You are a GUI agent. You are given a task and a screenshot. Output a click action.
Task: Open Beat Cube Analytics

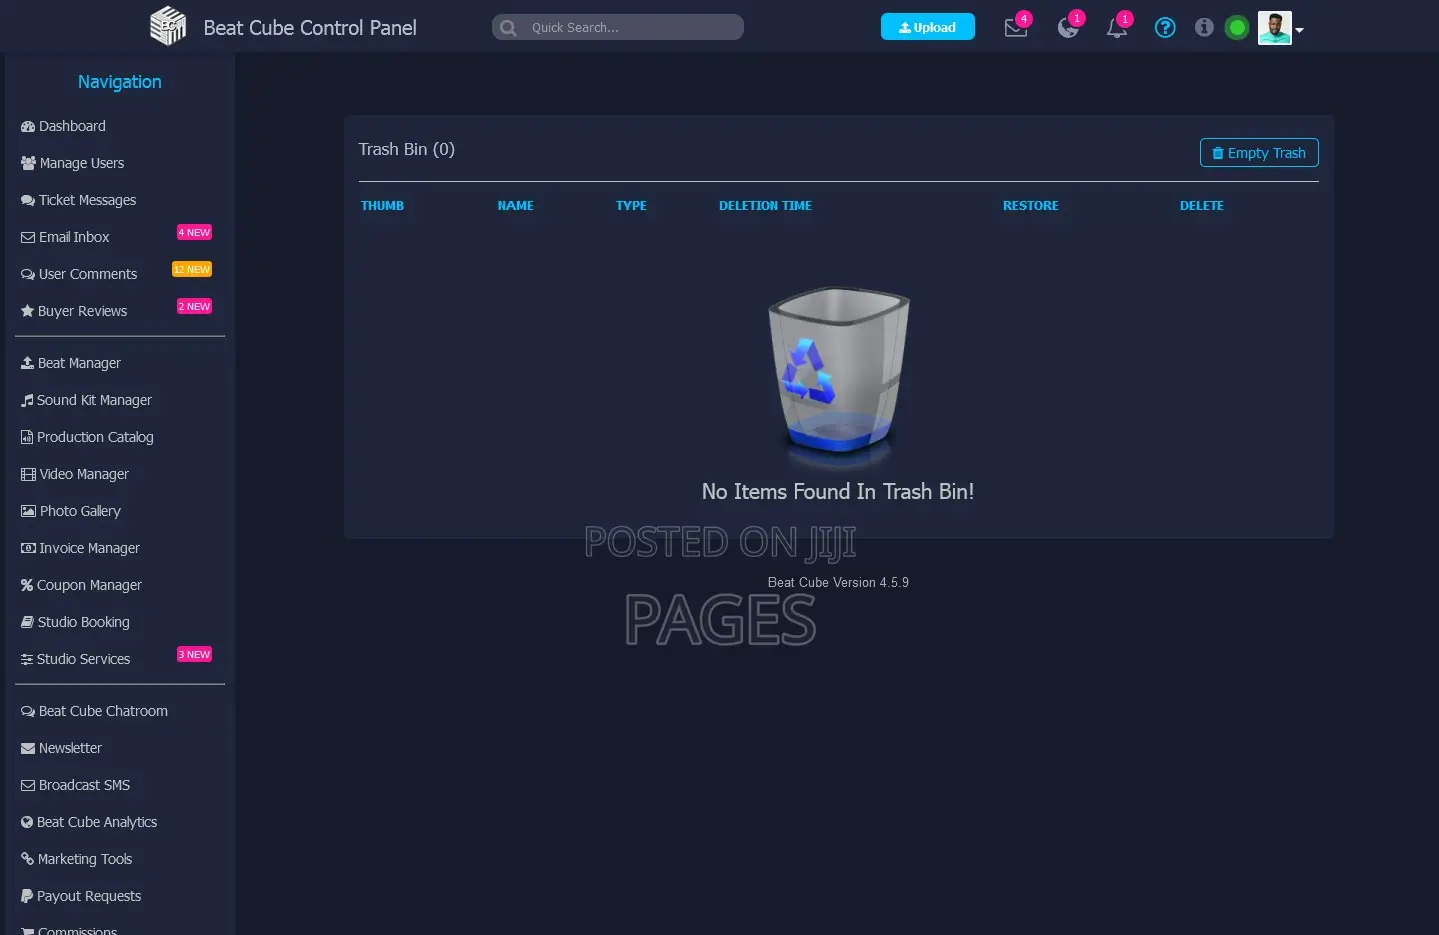(89, 822)
